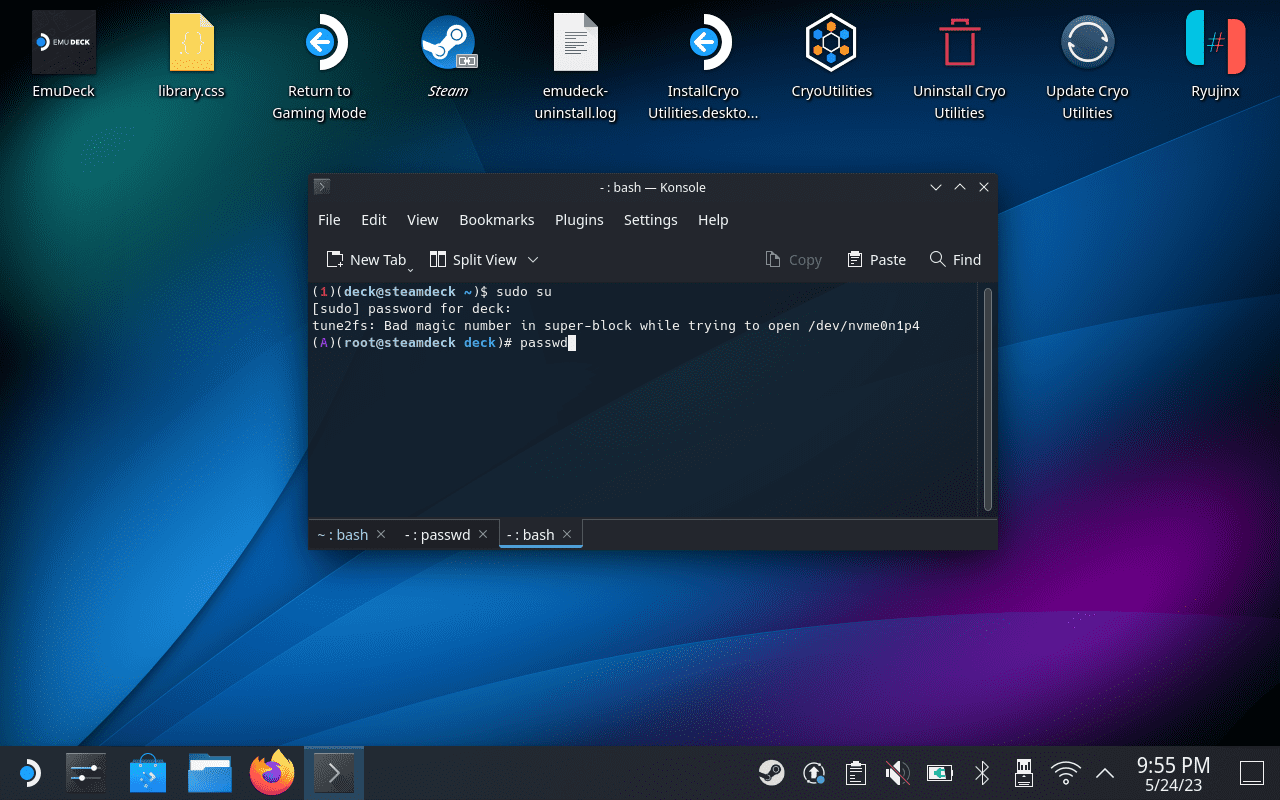
Task: Open removable devices tray icon
Action: [1024, 772]
